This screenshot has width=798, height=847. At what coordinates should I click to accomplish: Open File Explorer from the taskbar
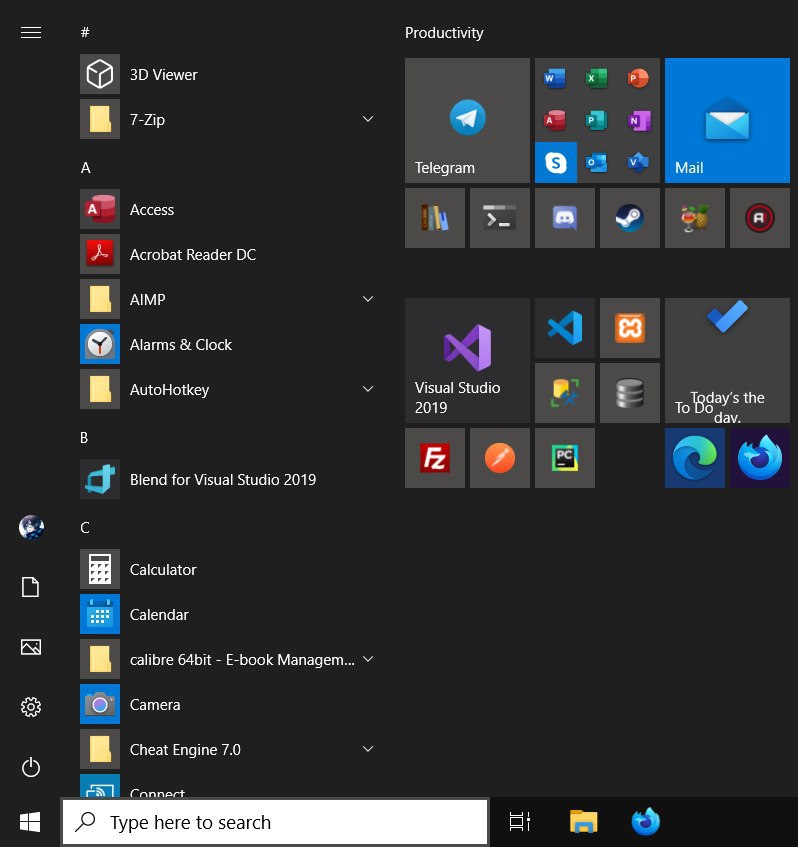coord(584,822)
